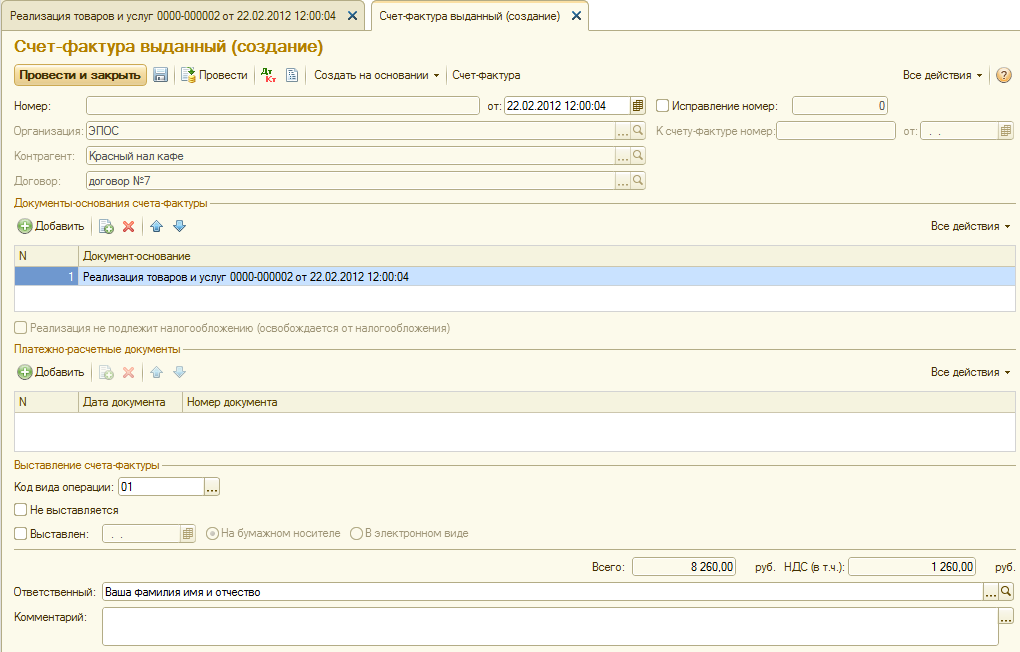
Task: Click the Ответственный field with Ваша фамилия
Action: tap(543, 591)
